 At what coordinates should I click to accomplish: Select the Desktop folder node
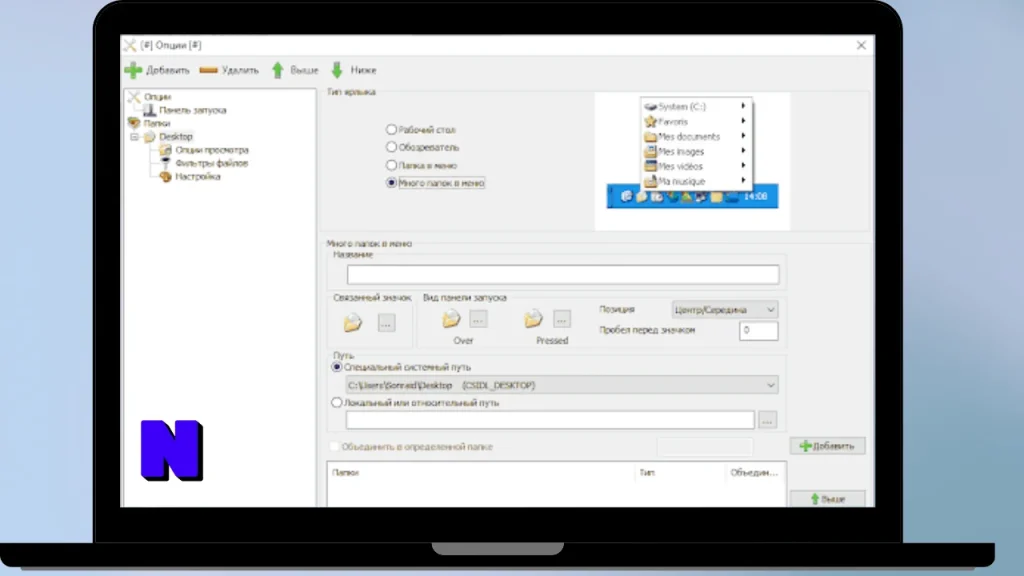click(176, 136)
